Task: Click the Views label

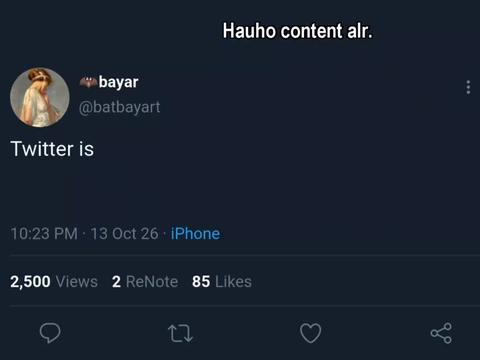Action: click(77, 282)
